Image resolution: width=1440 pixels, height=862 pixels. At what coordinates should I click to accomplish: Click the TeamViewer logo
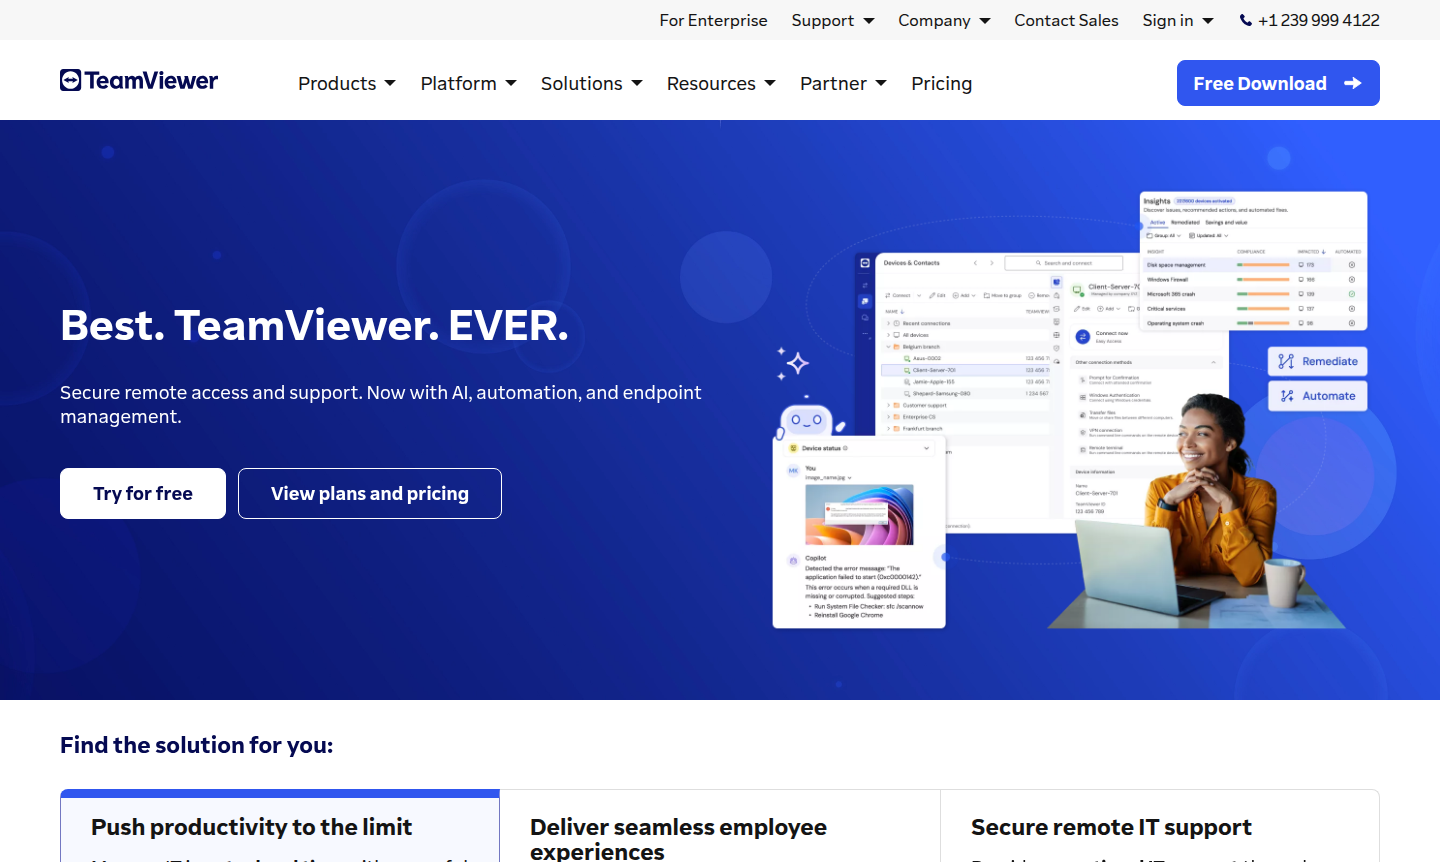point(138,80)
